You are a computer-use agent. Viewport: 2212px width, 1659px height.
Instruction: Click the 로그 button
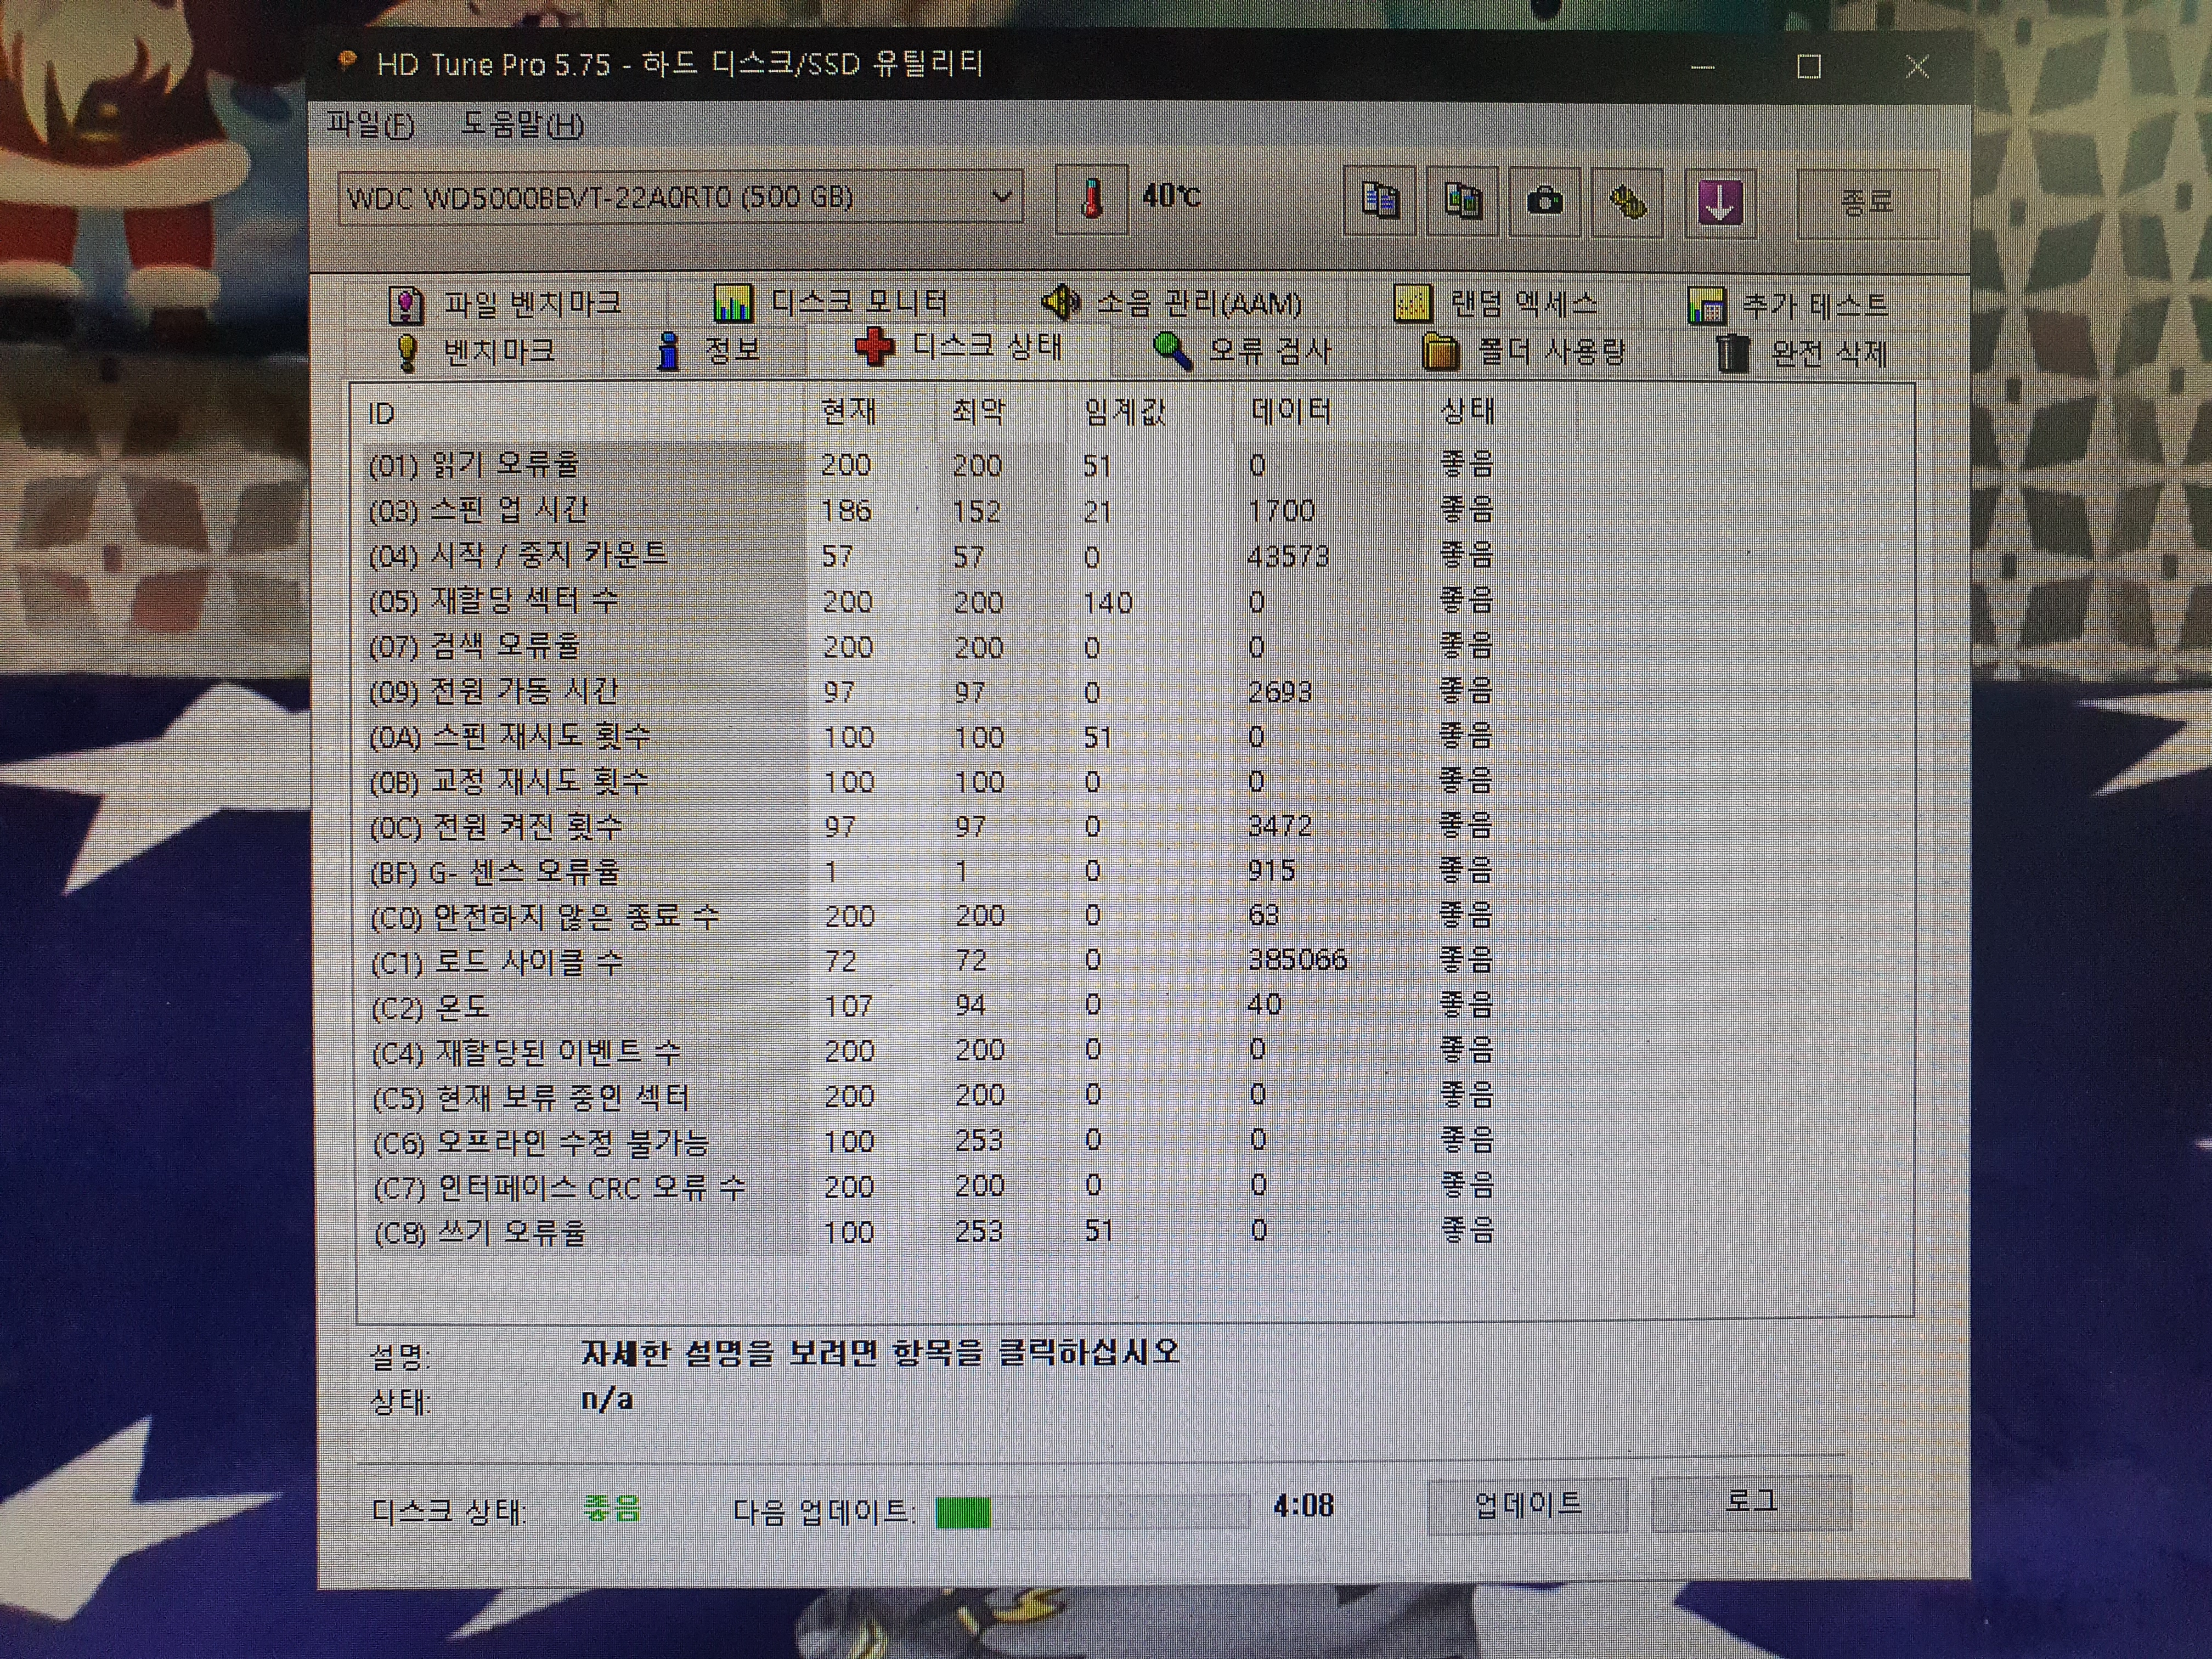1751,1502
